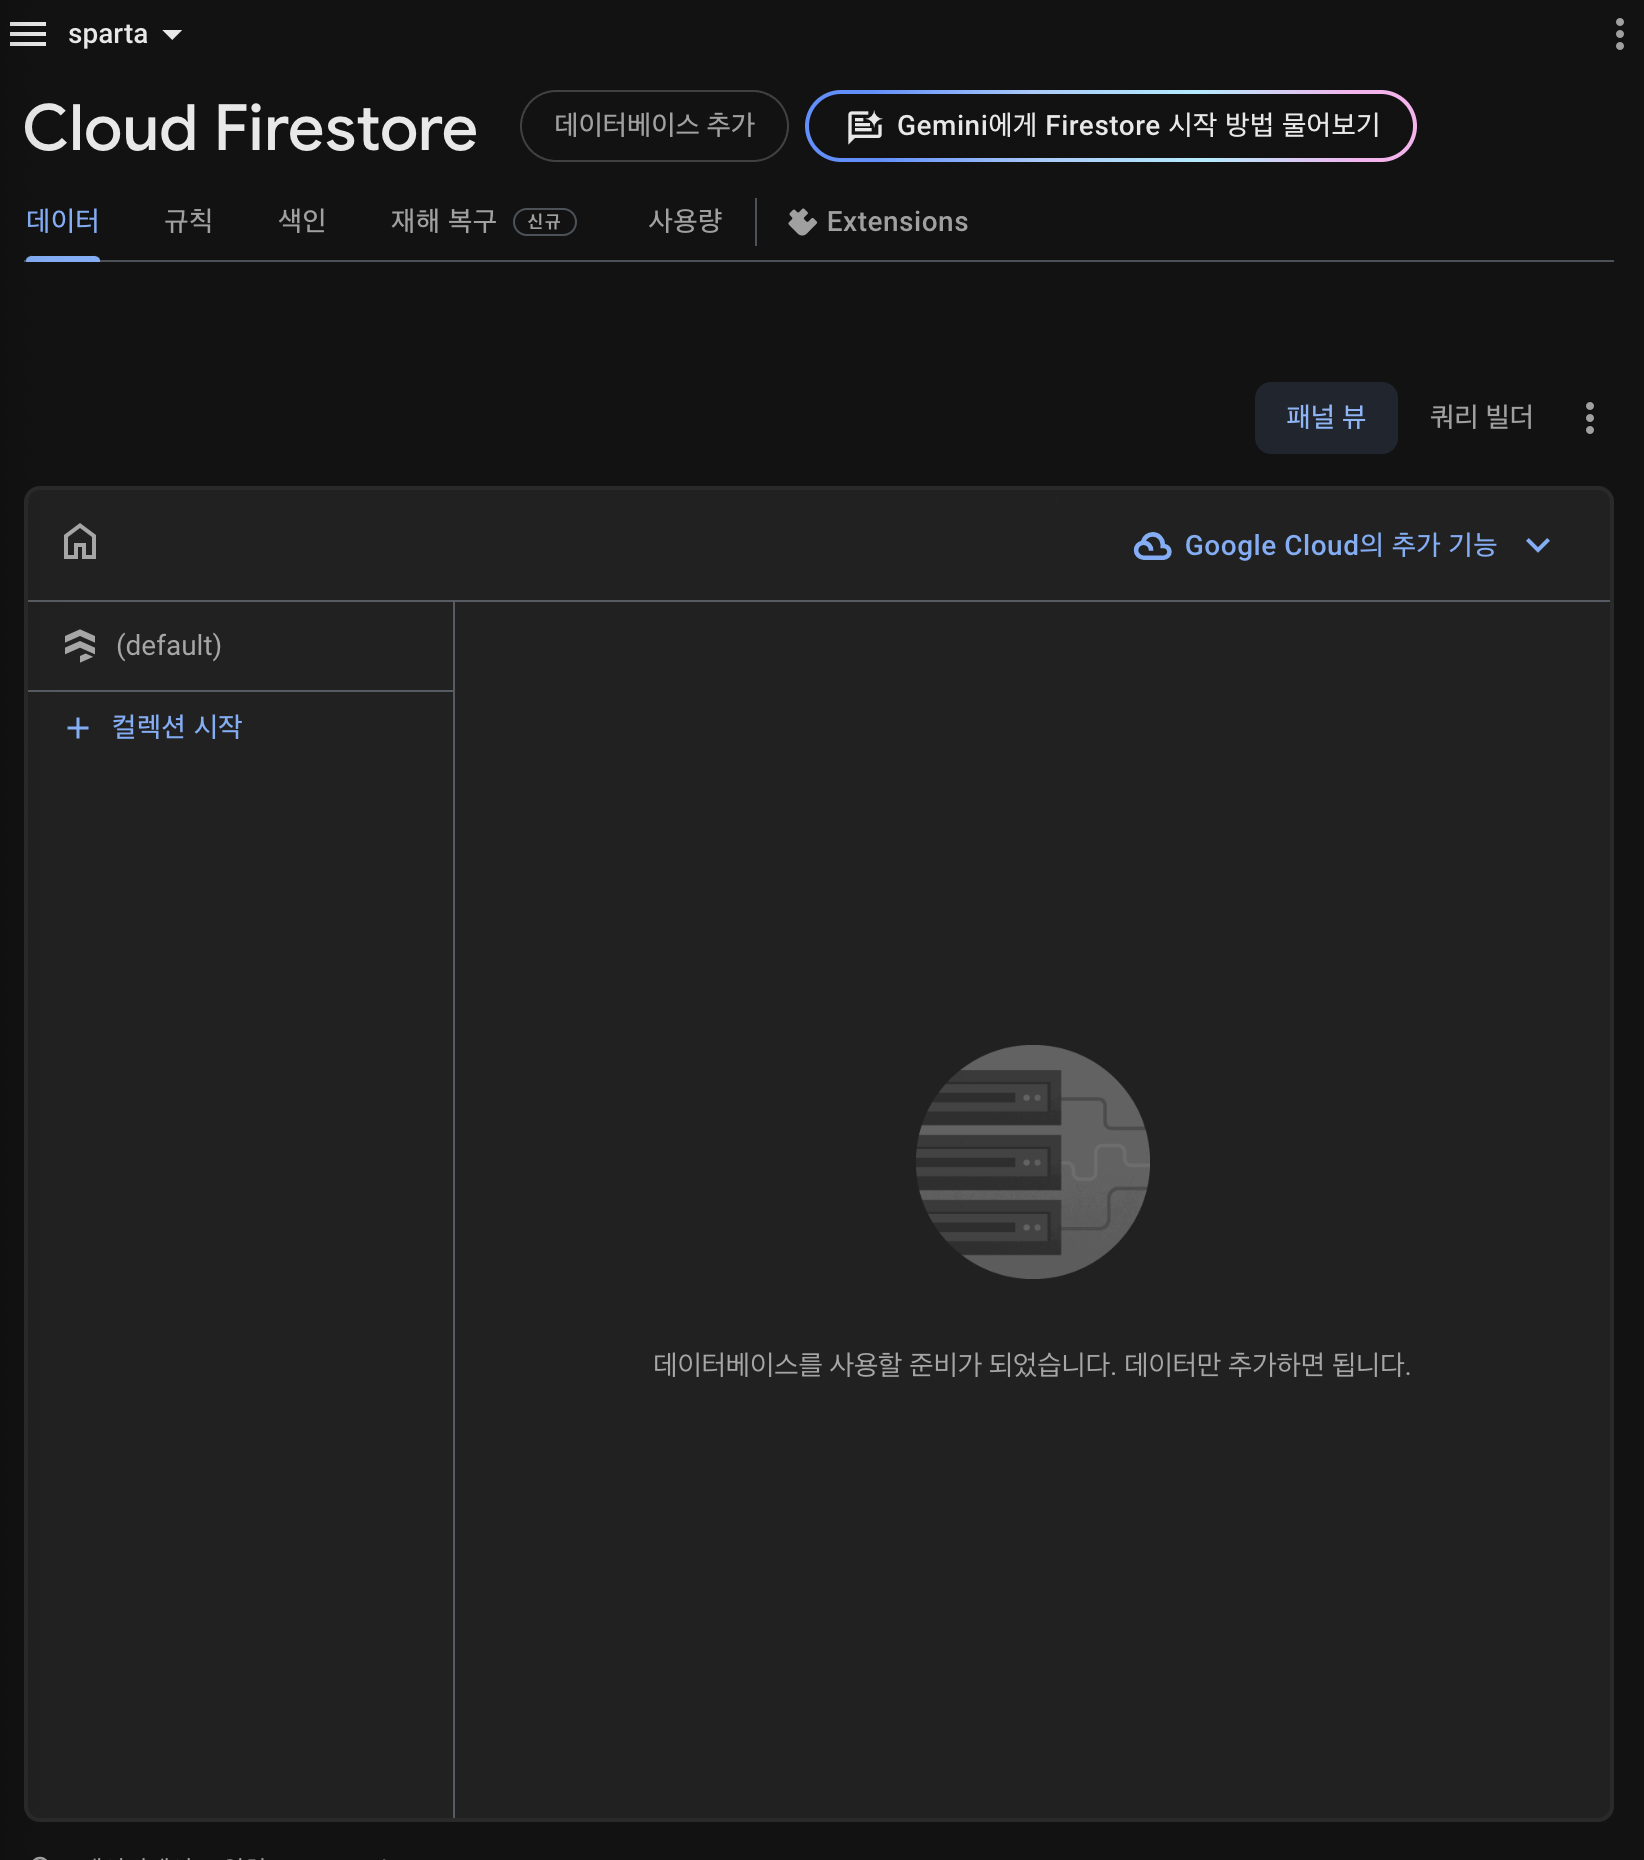Click the database ready message text
This screenshot has width=1644, height=1860.
click(1032, 1365)
